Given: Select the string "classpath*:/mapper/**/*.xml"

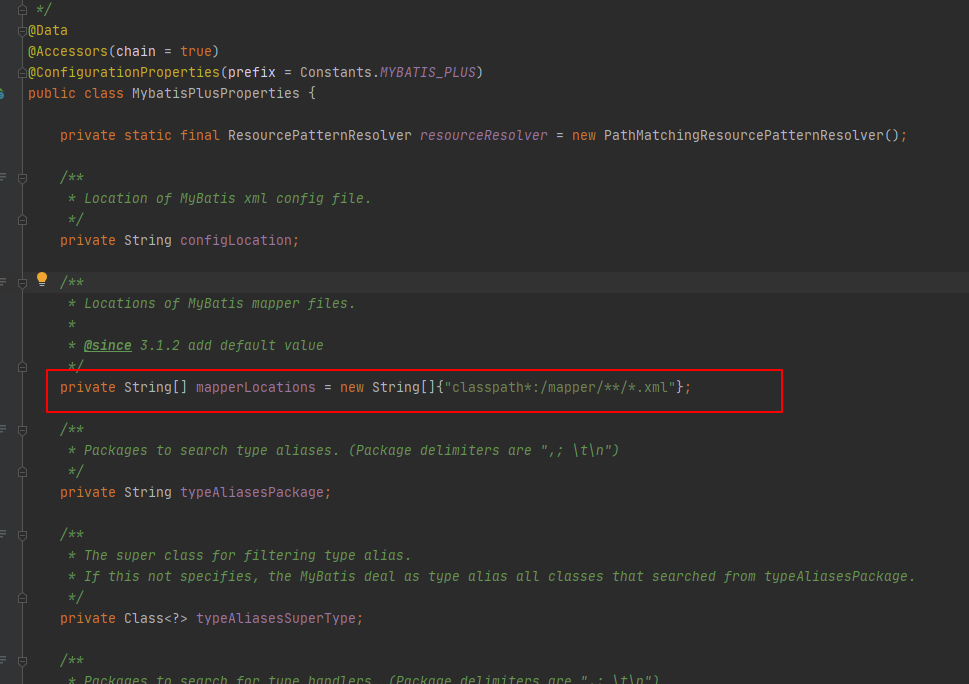Looking at the screenshot, I should pos(560,387).
